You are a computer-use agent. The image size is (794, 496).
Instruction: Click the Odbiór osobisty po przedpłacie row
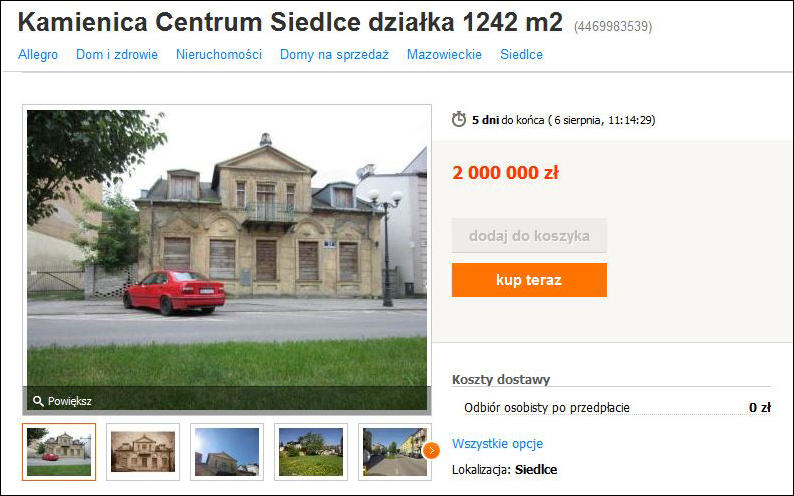(x=617, y=407)
